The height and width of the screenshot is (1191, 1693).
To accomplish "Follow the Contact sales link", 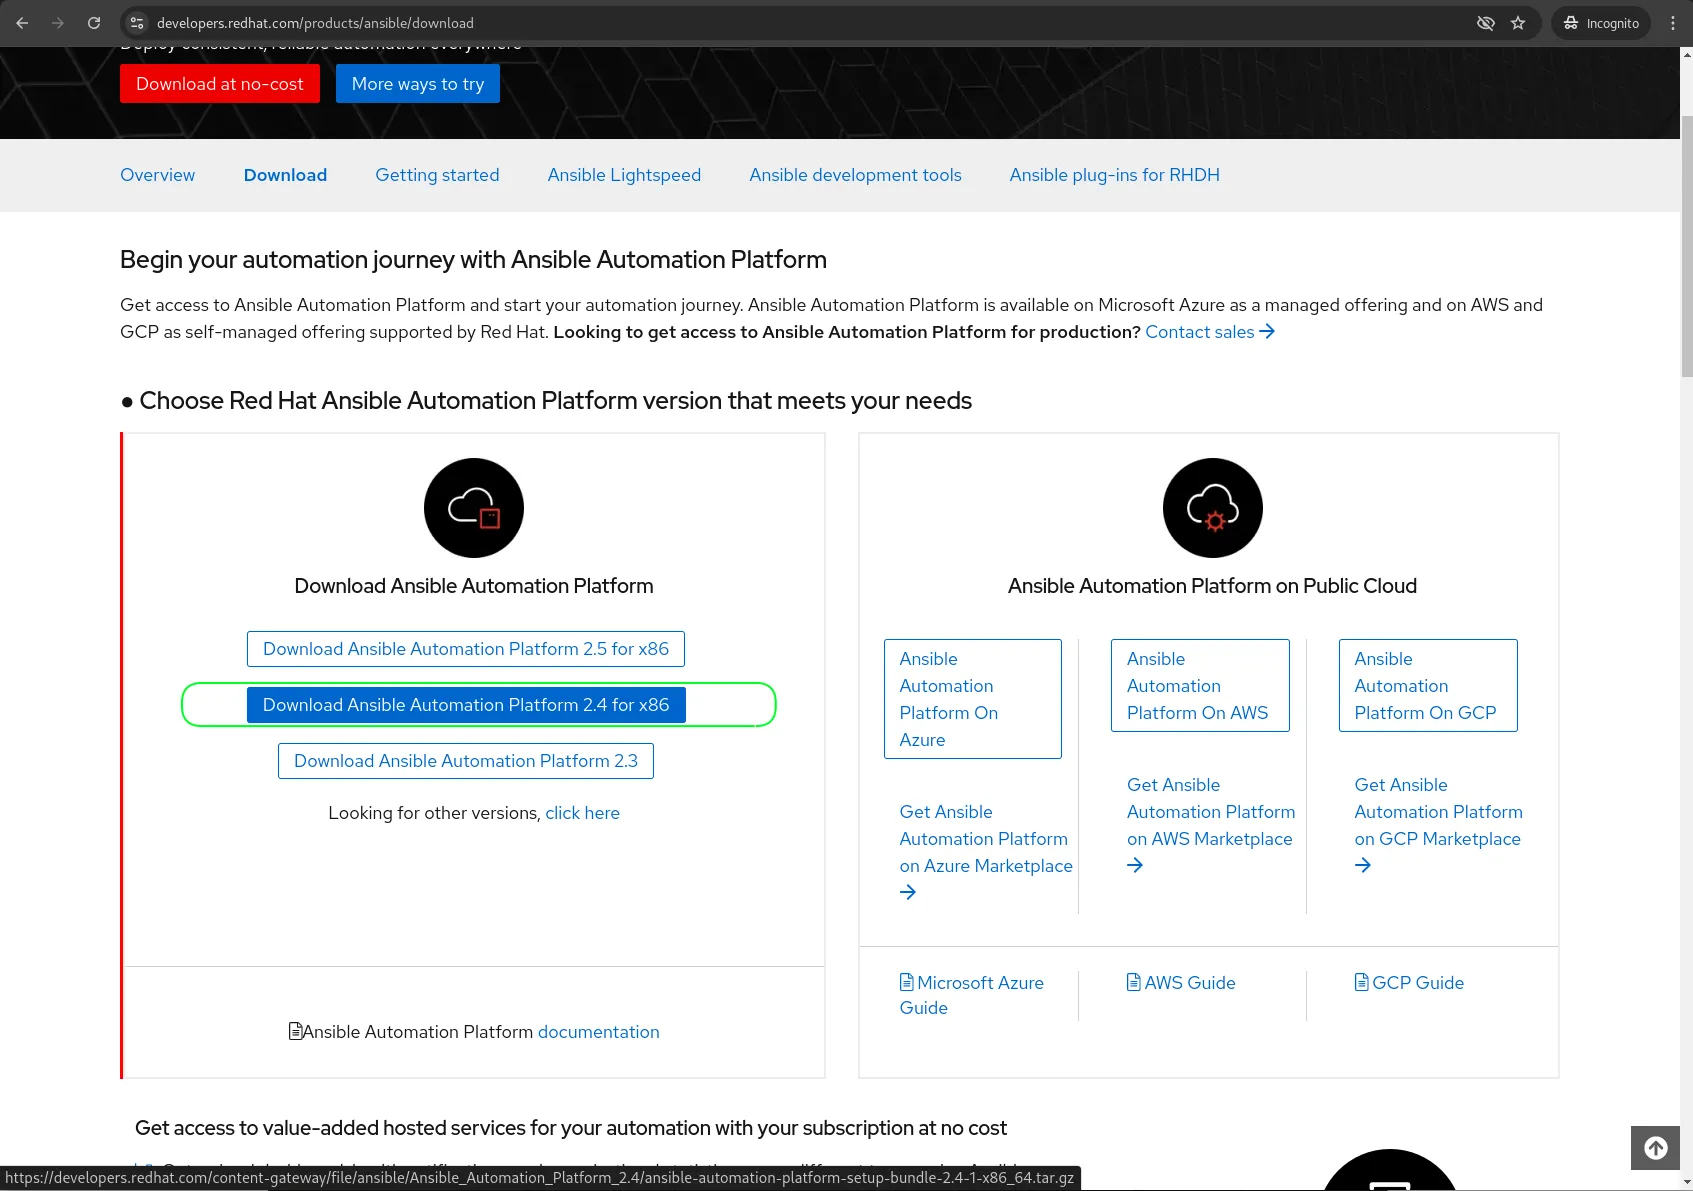I will pyautogui.click(x=1200, y=332).
